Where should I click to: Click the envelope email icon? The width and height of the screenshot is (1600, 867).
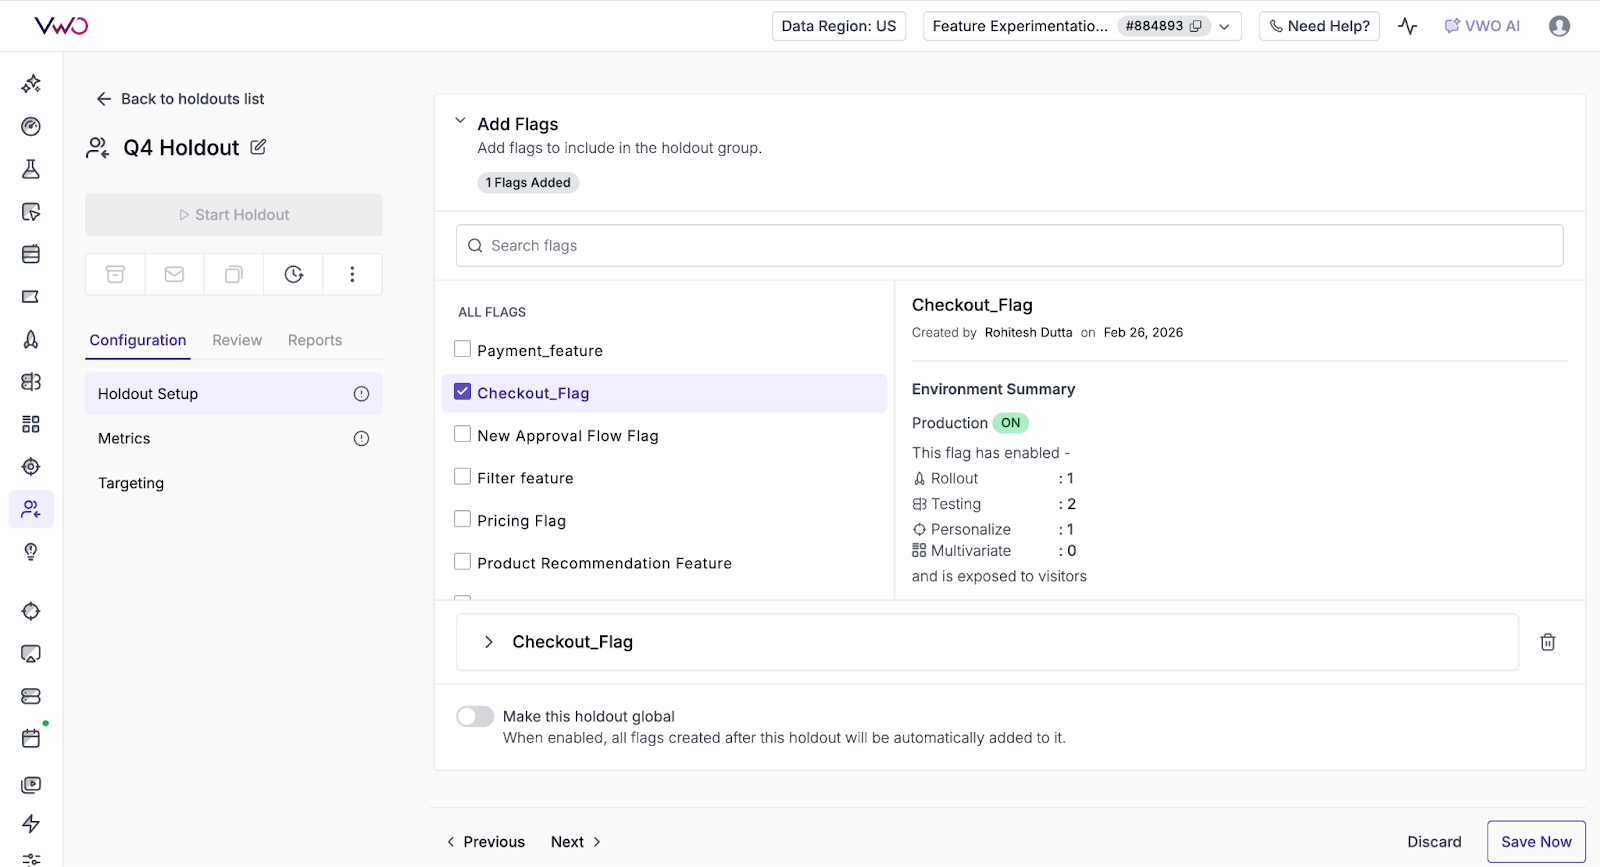[174, 274]
